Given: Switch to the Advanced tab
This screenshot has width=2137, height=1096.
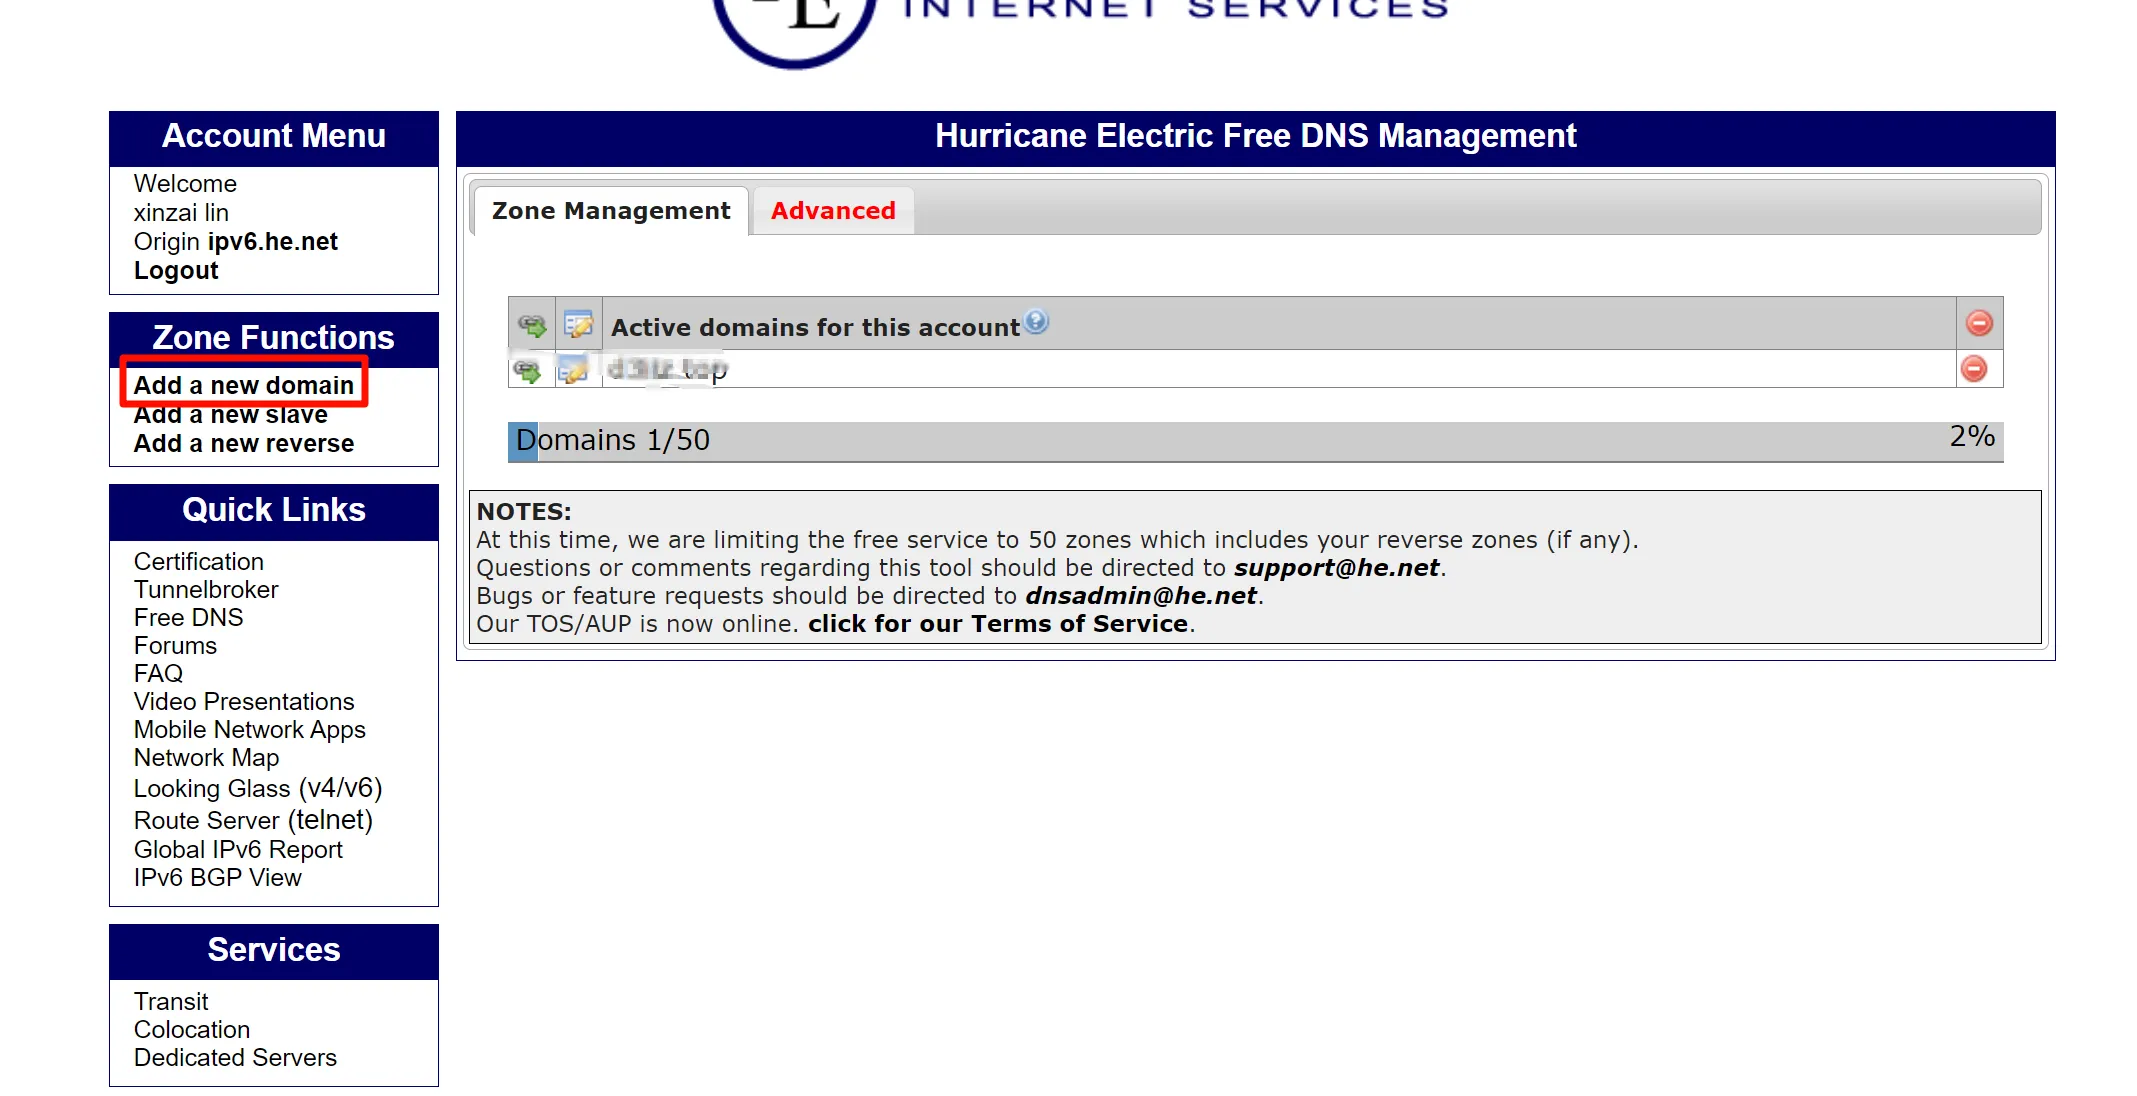Looking at the screenshot, I should (x=832, y=211).
